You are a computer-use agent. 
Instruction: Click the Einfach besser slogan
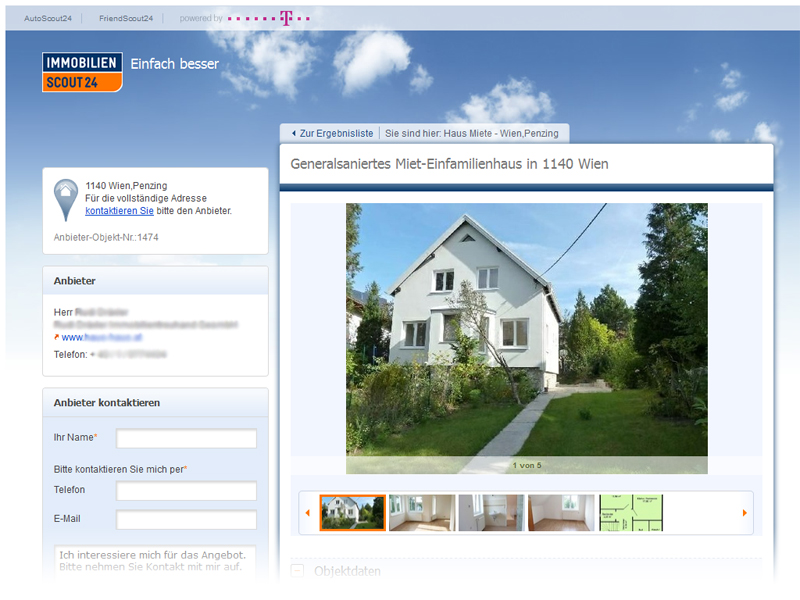pos(174,64)
